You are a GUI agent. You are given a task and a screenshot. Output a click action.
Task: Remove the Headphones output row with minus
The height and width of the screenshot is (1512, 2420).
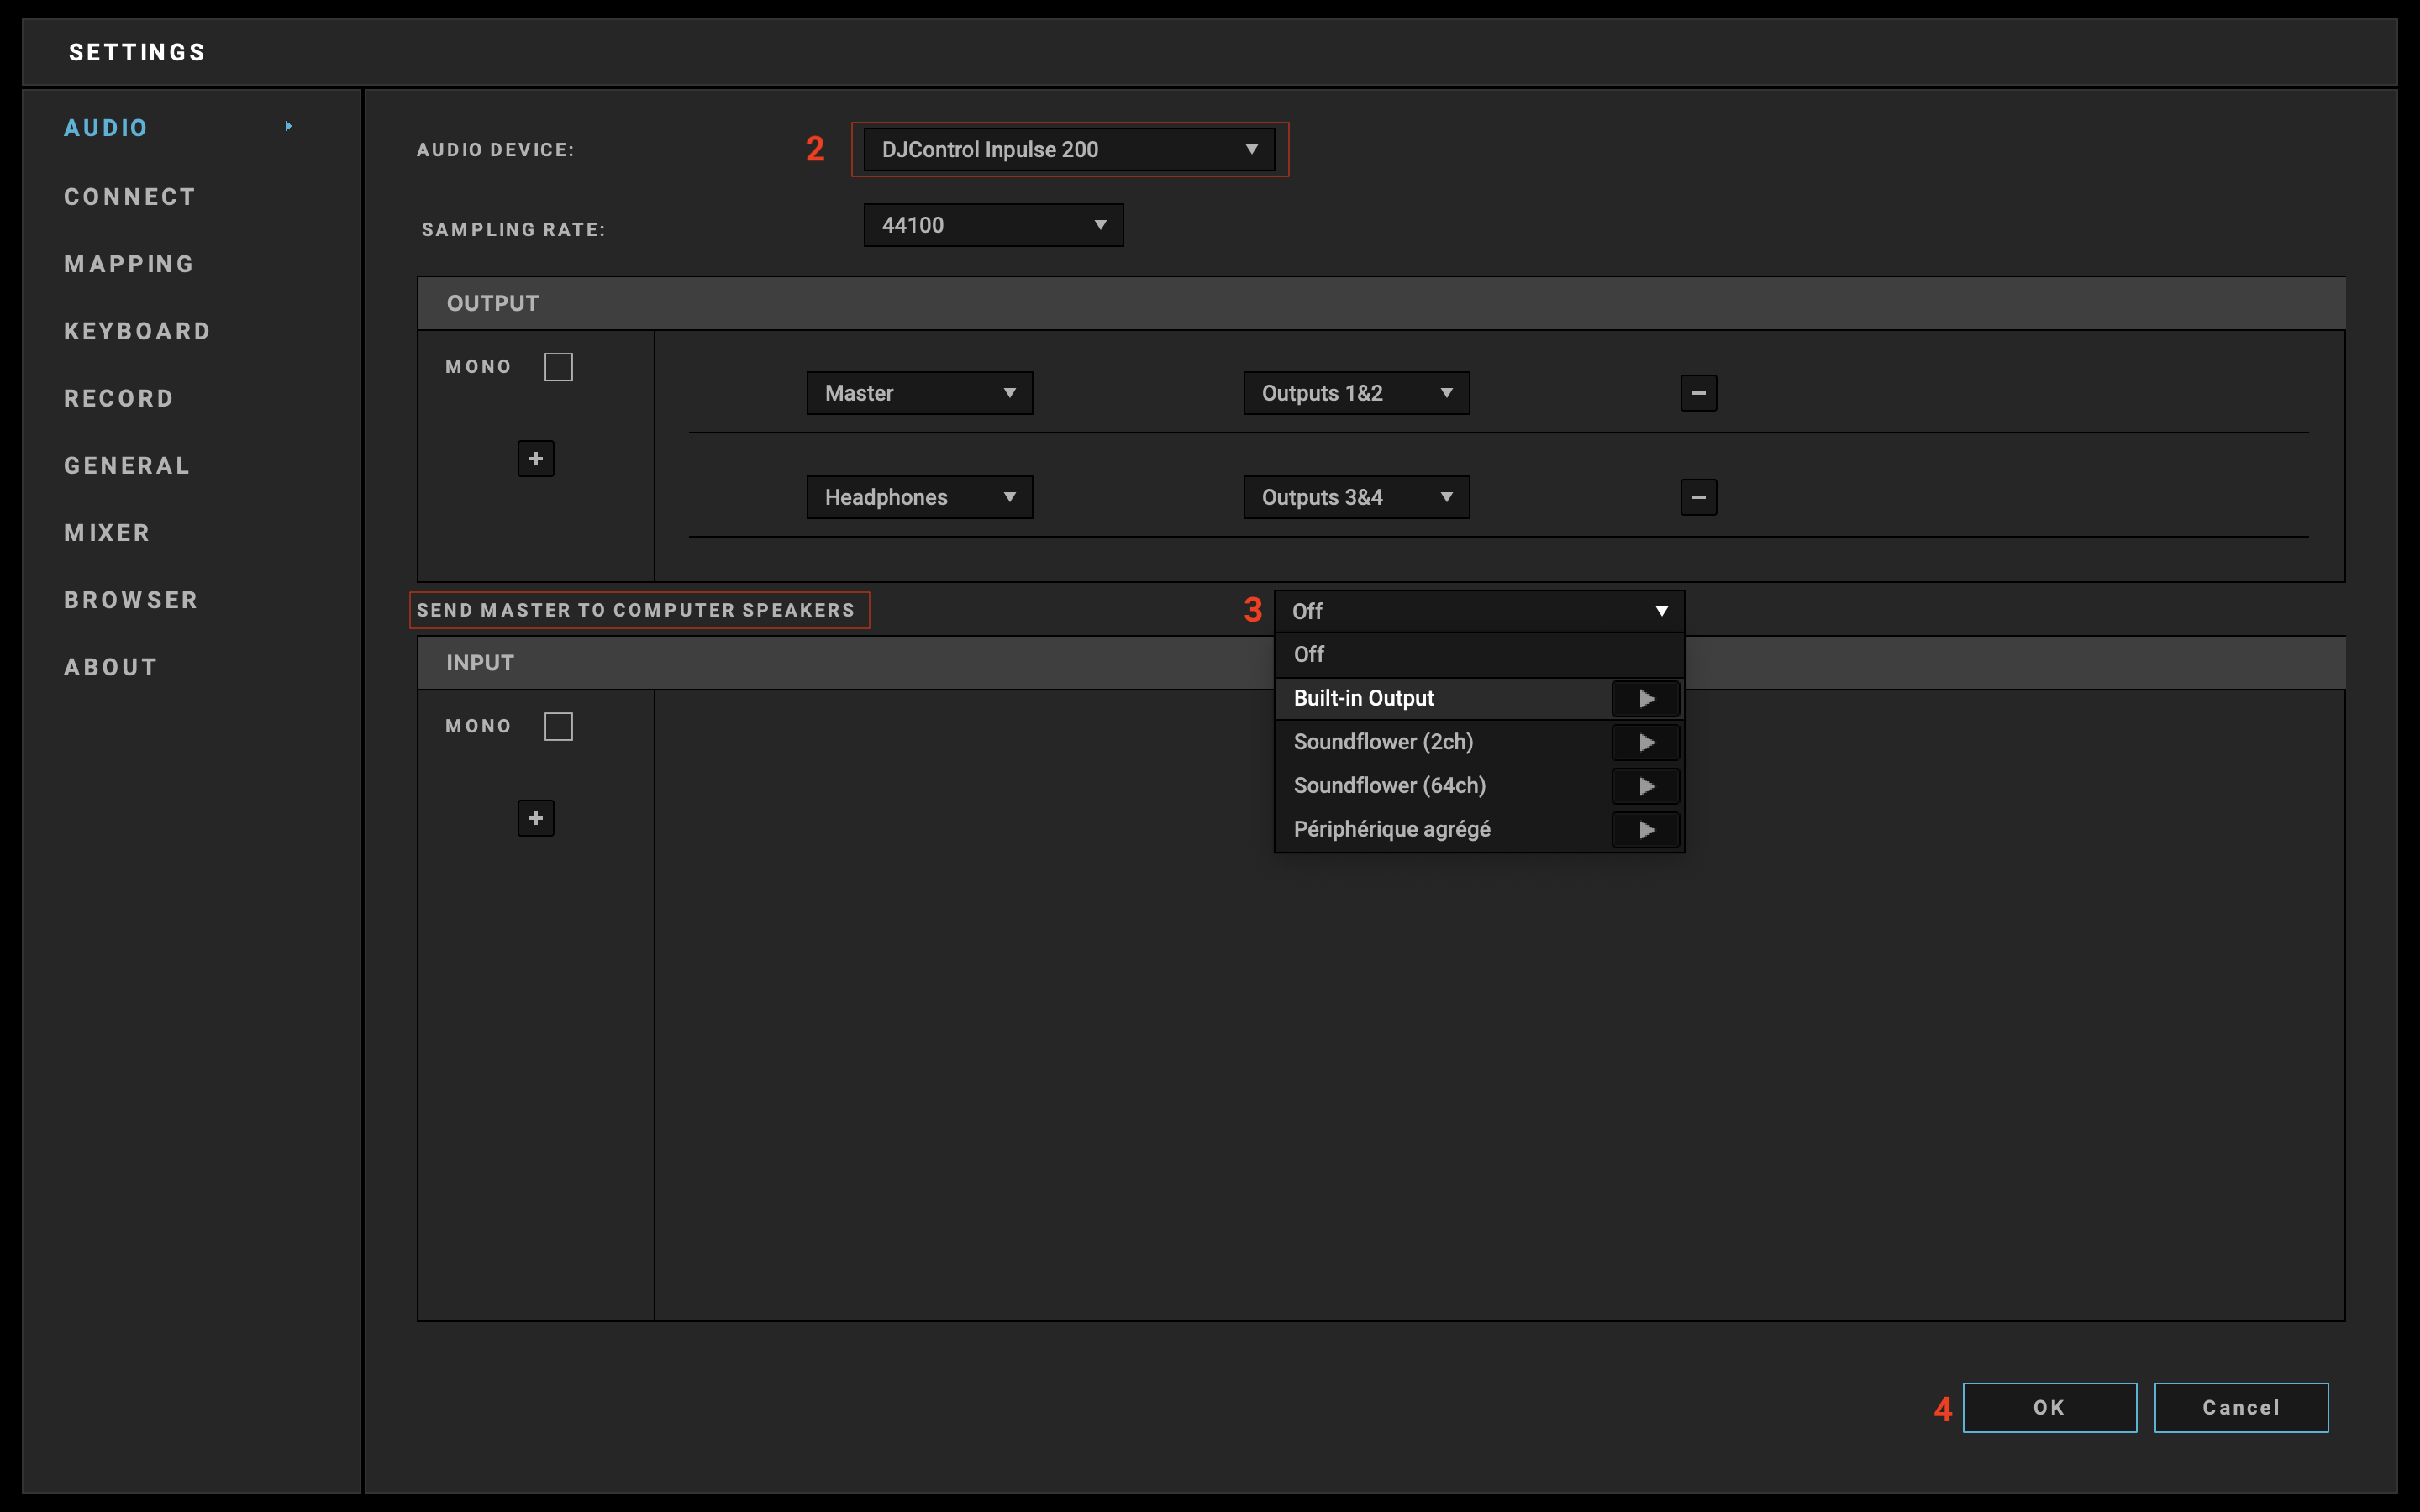(x=1698, y=497)
